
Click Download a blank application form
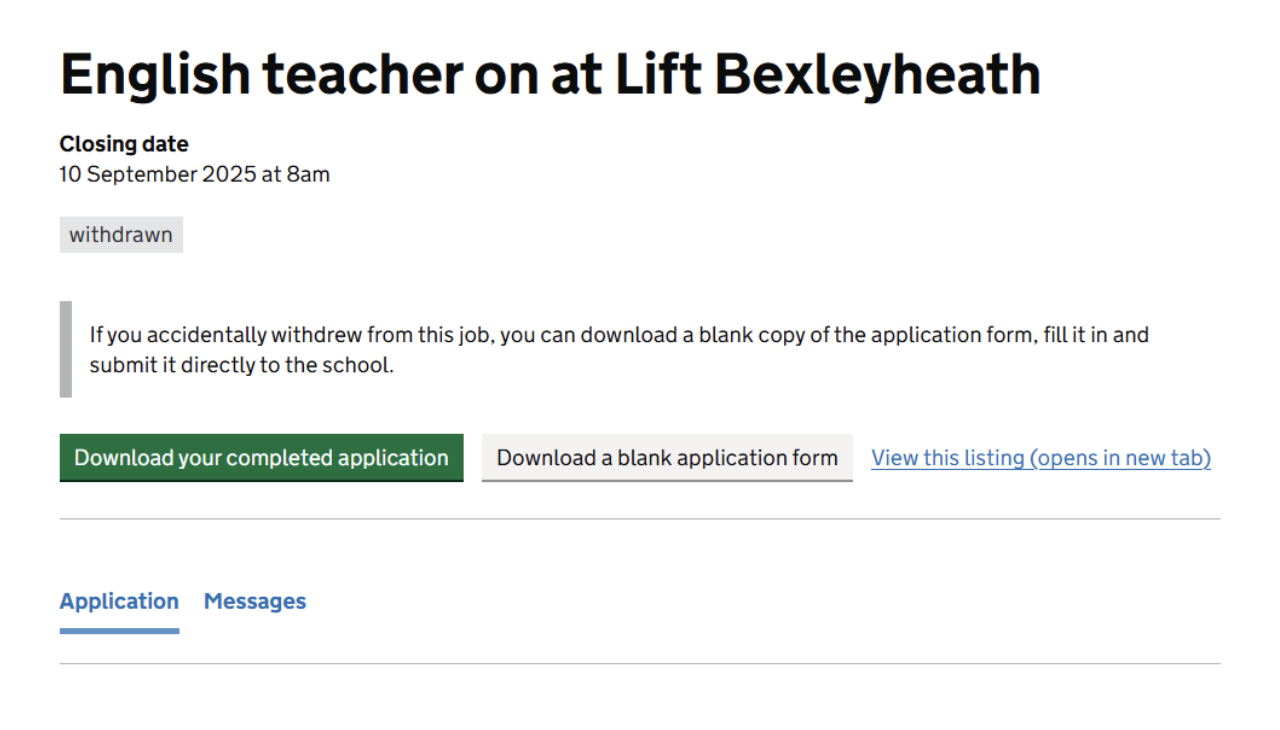click(x=667, y=458)
